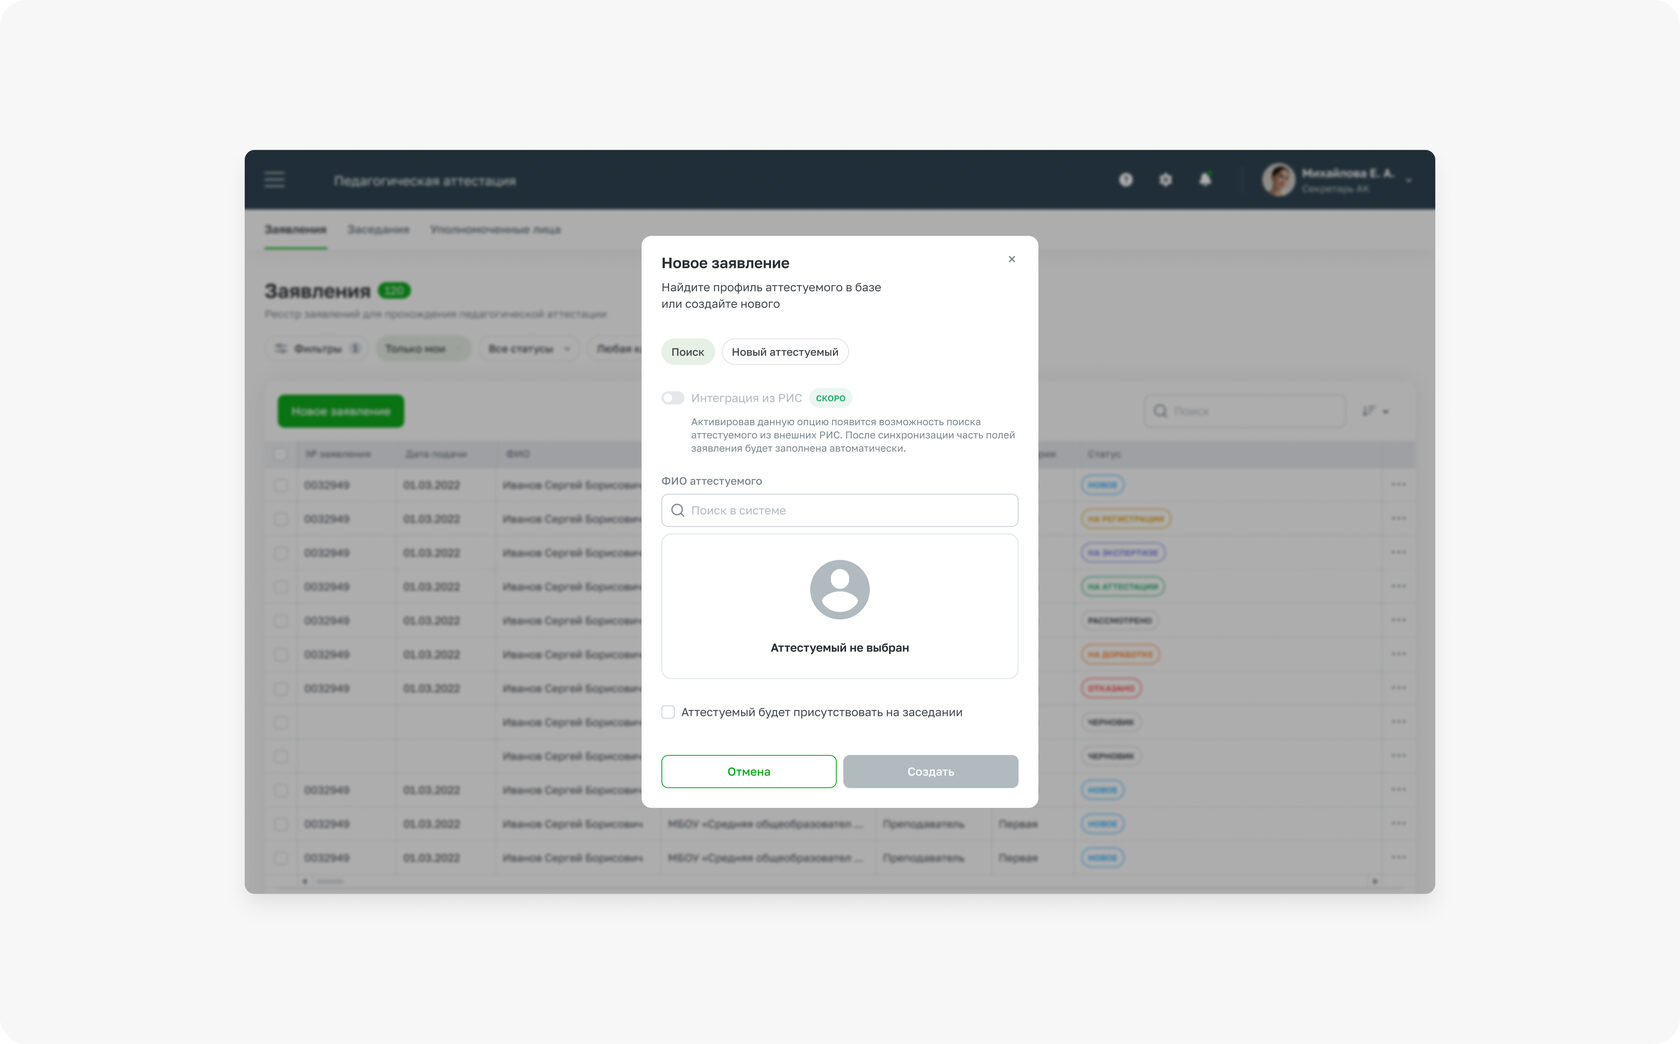Tick the select-all checkbox in table header

tap(281, 454)
